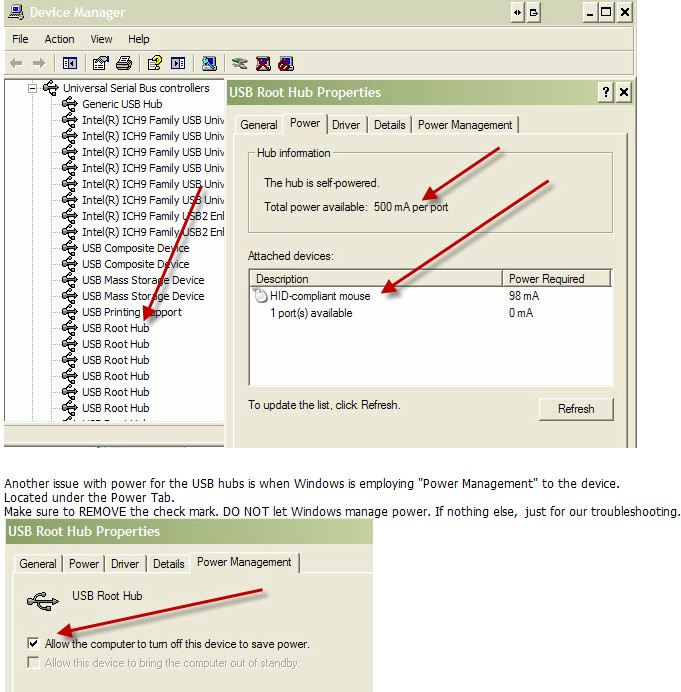Click the Description column header
This screenshot has width=681, height=692.
[376, 278]
